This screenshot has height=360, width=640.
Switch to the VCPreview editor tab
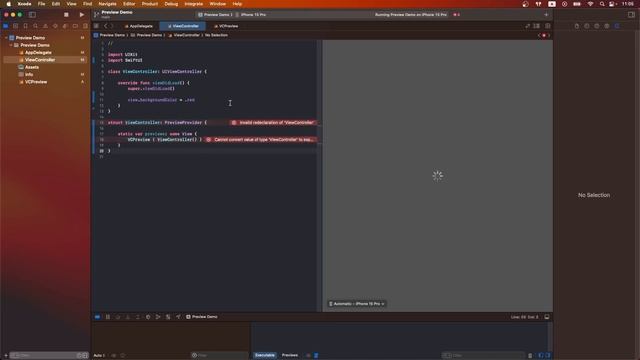click(x=226, y=26)
